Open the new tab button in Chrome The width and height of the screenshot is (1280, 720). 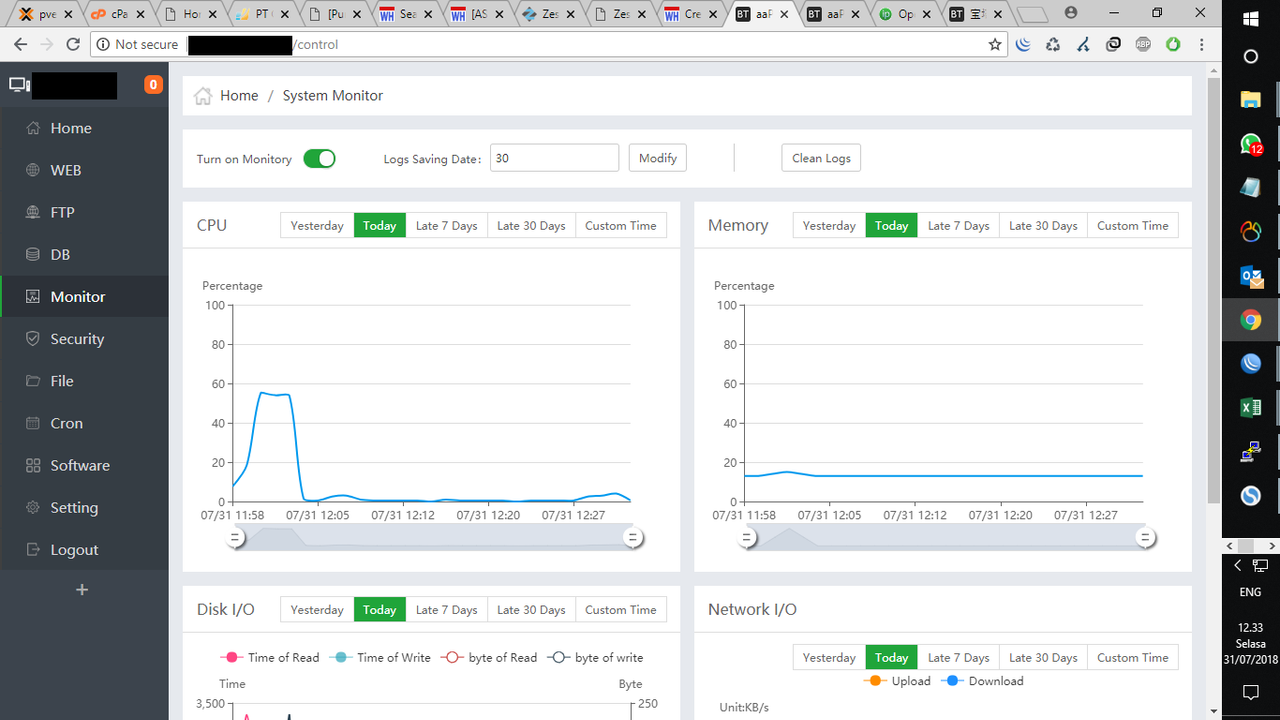[x=1032, y=14]
